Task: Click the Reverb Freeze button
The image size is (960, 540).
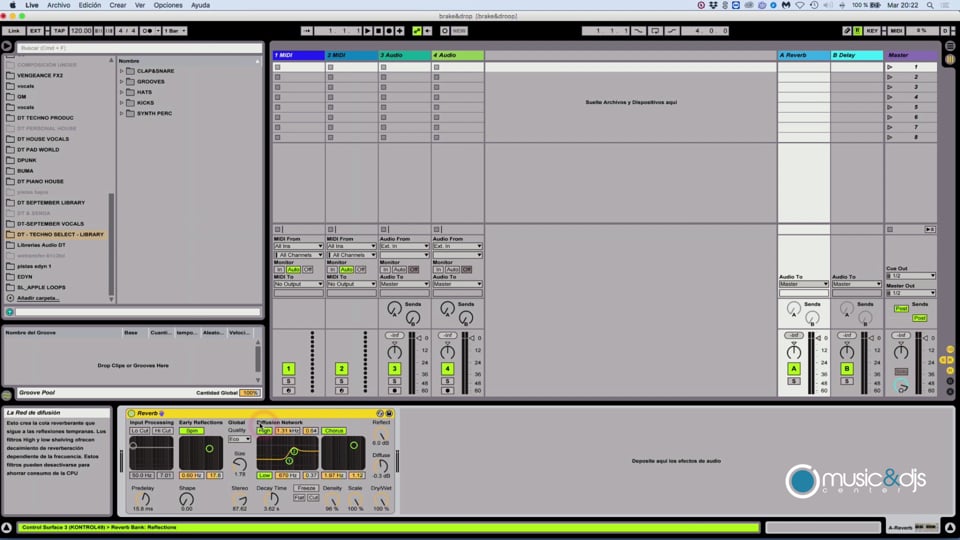Action: click(306, 488)
